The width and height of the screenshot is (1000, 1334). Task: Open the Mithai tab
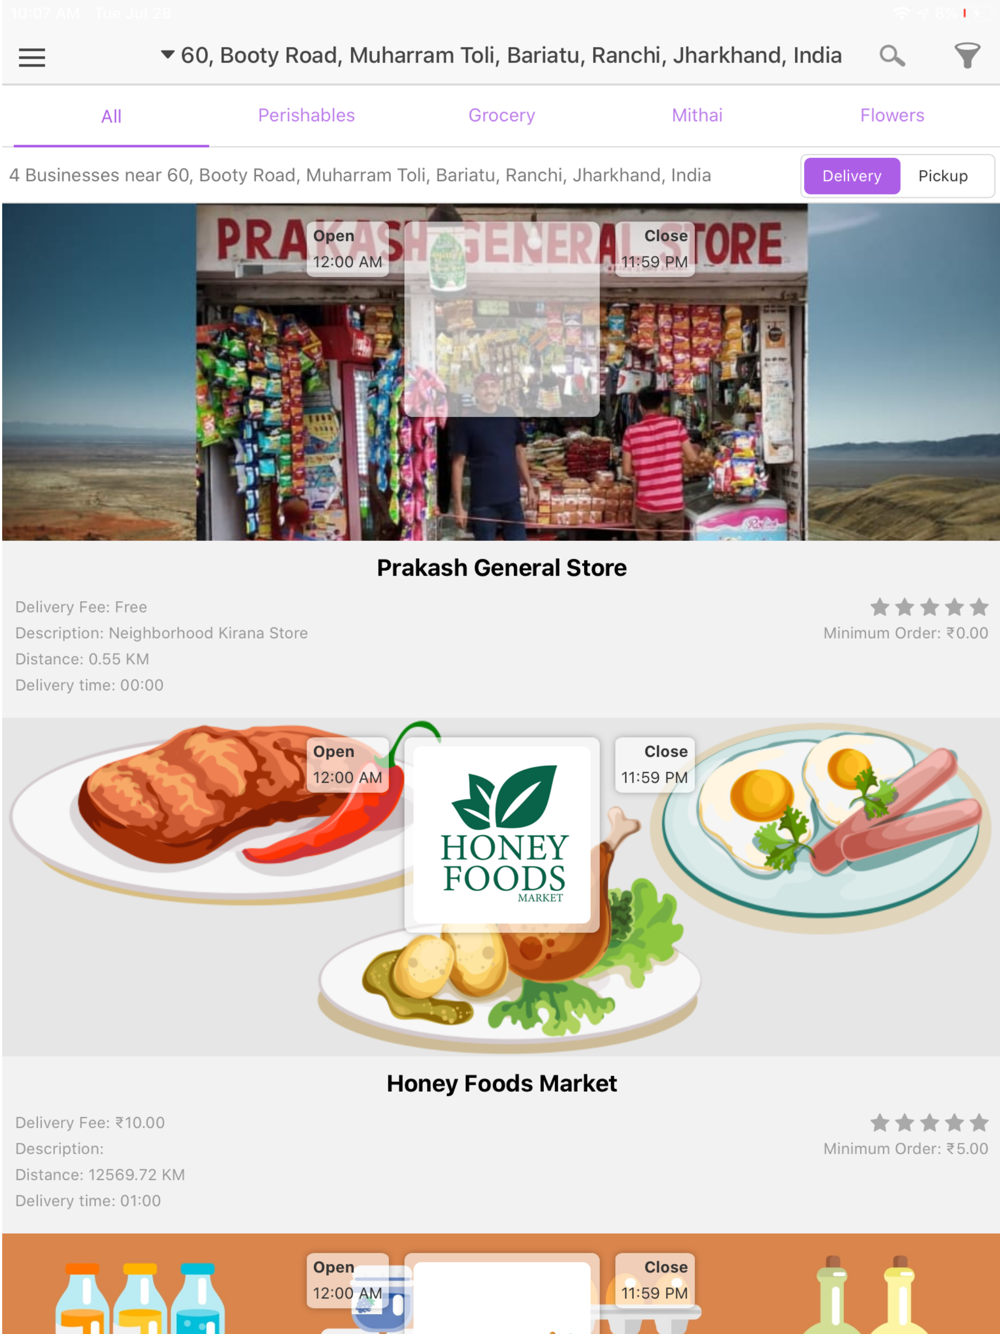tap(697, 115)
